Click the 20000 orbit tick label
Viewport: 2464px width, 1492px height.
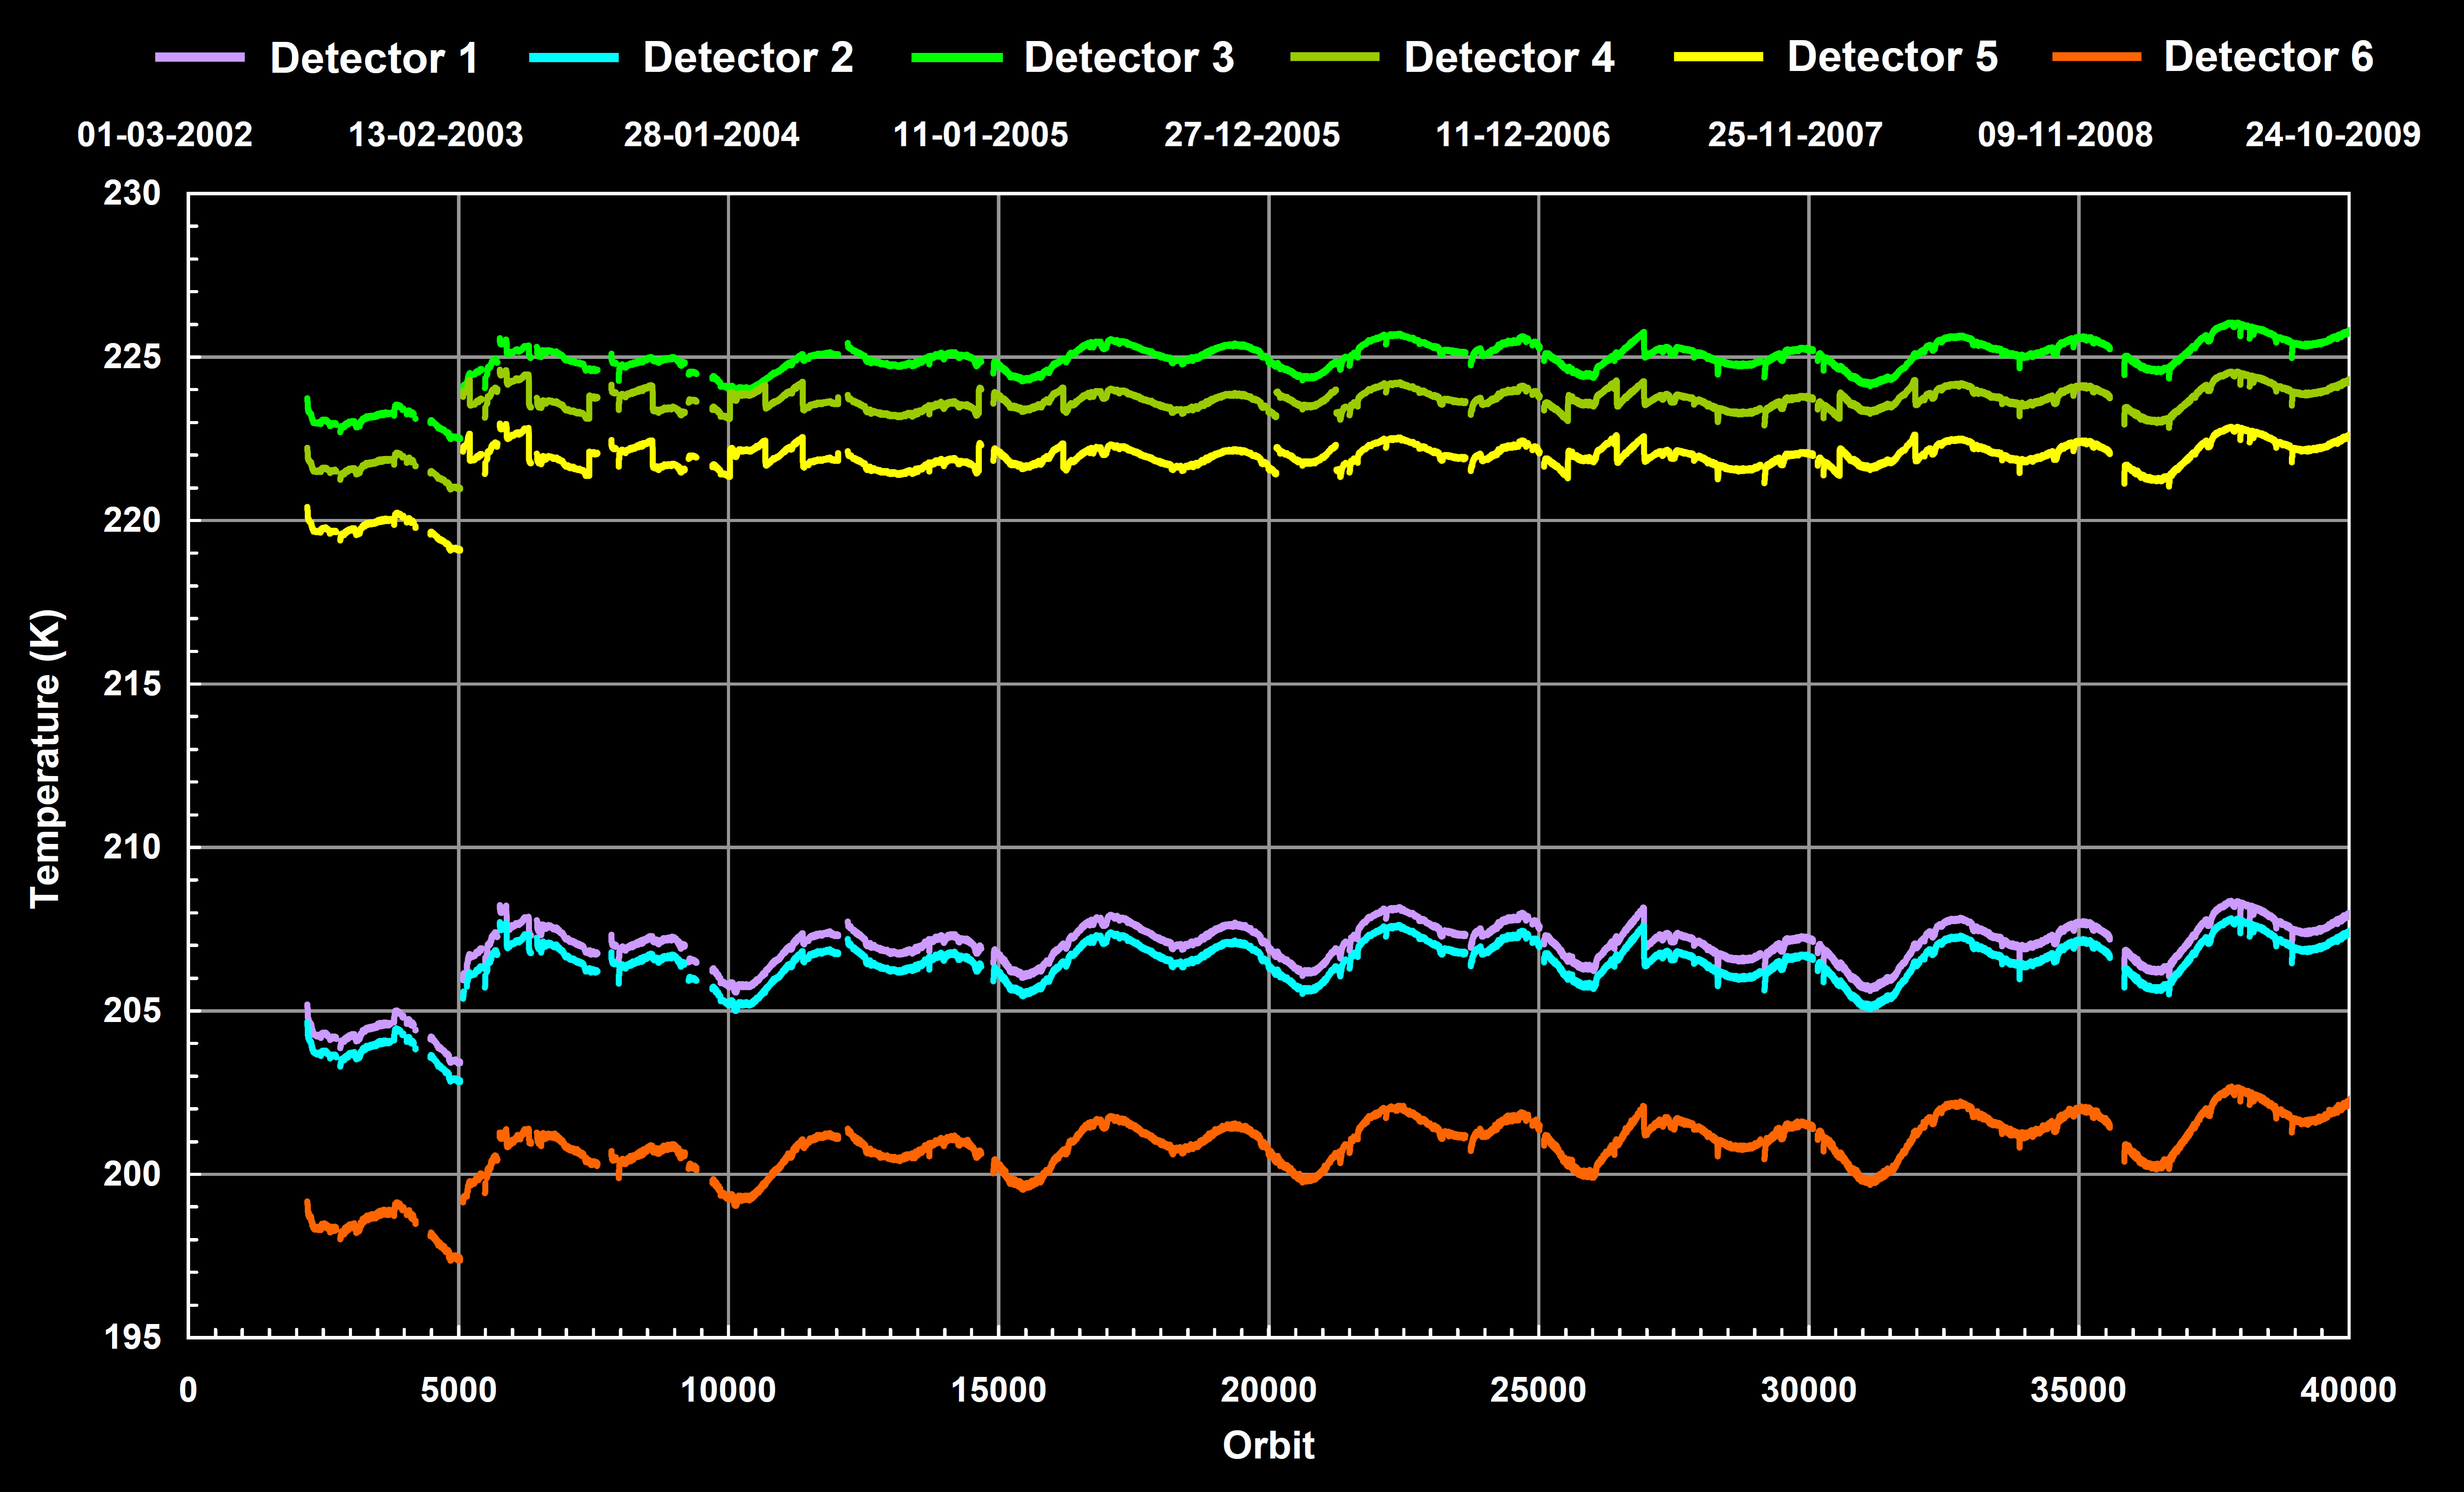click(x=1268, y=1390)
